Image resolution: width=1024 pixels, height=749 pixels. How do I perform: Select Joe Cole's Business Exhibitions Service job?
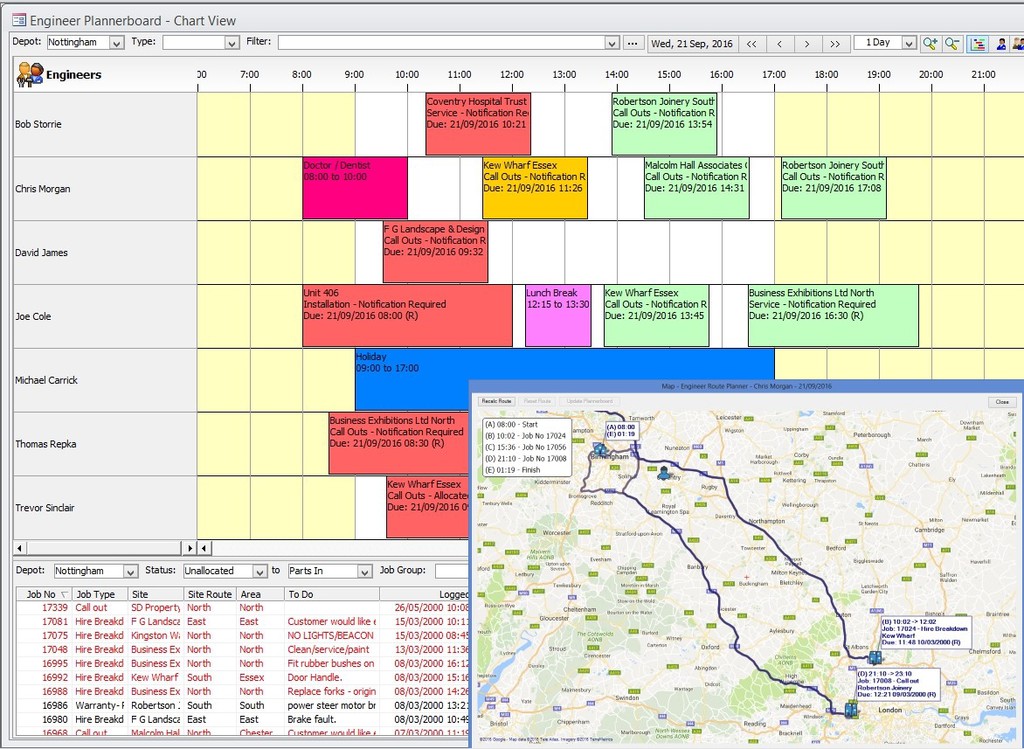[833, 315]
